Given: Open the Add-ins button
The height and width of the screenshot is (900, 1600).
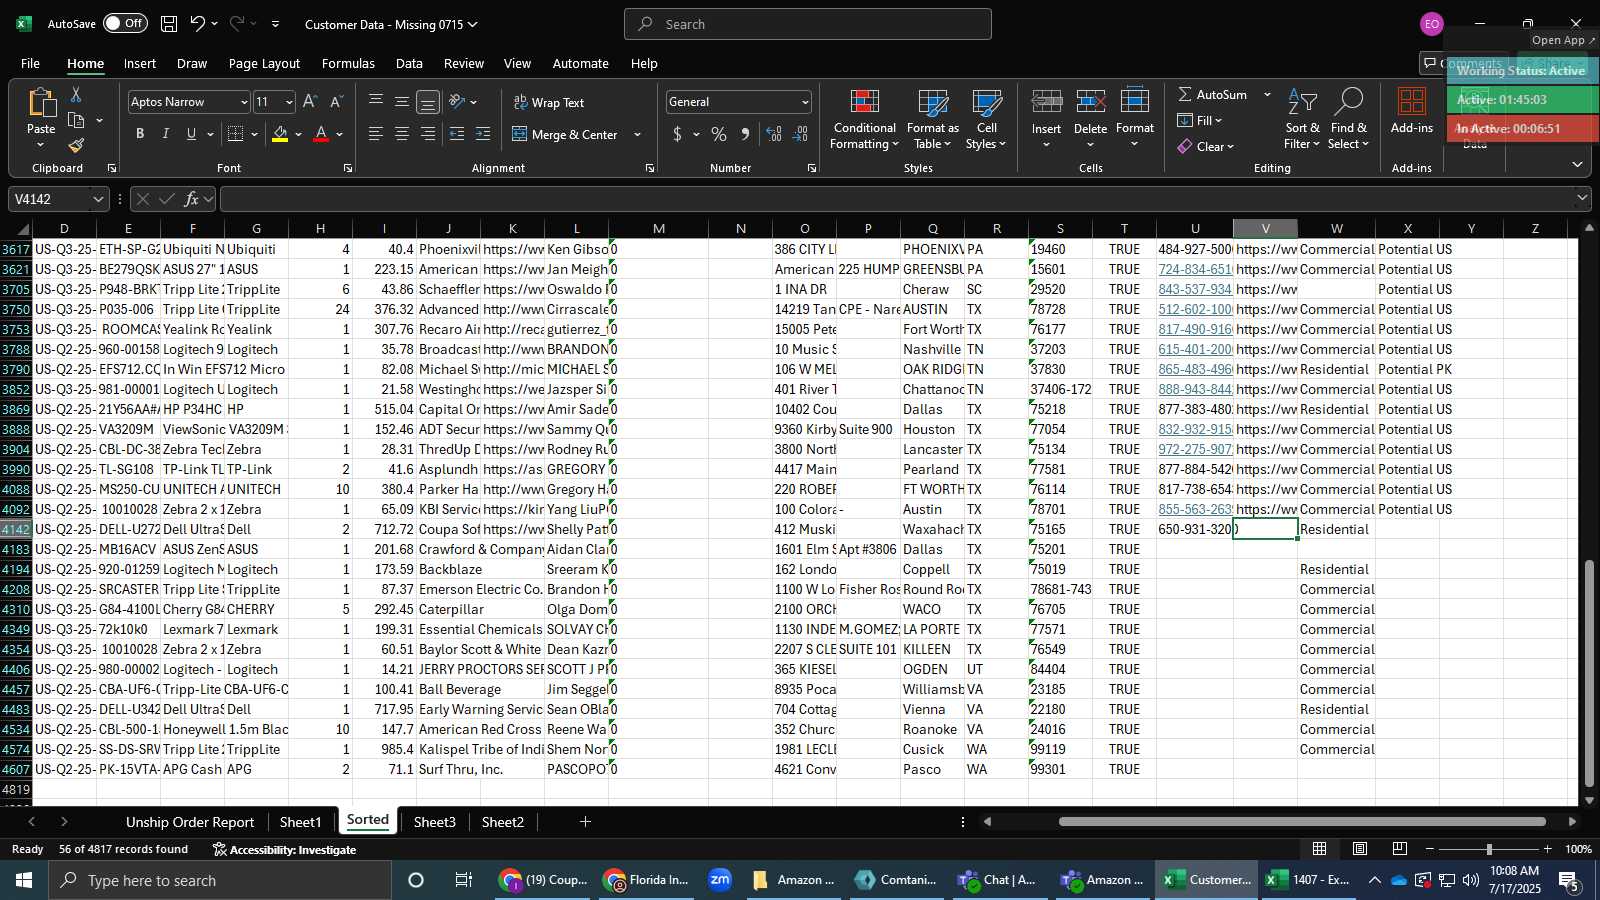Looking at the screenshot, I should [x=1411, y=111].
